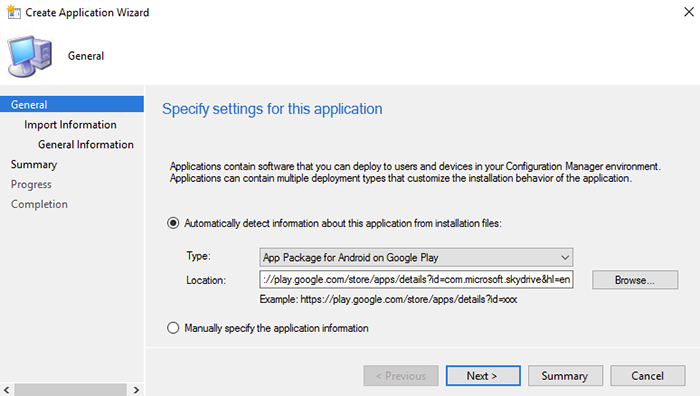Open the Type dropdown list
The image size is (700, 396).
(x=416, y=258)
